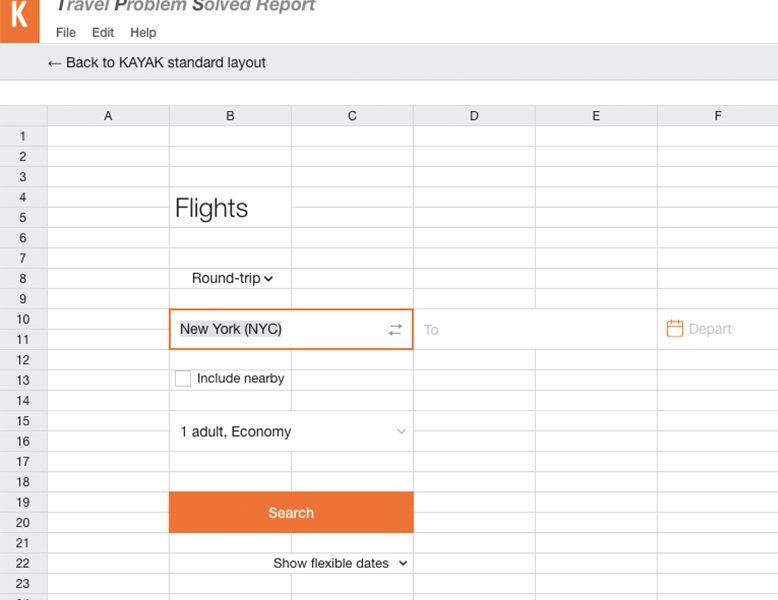Select row 8 header
The width and height of the screenshot is (778, 600).
23,278
